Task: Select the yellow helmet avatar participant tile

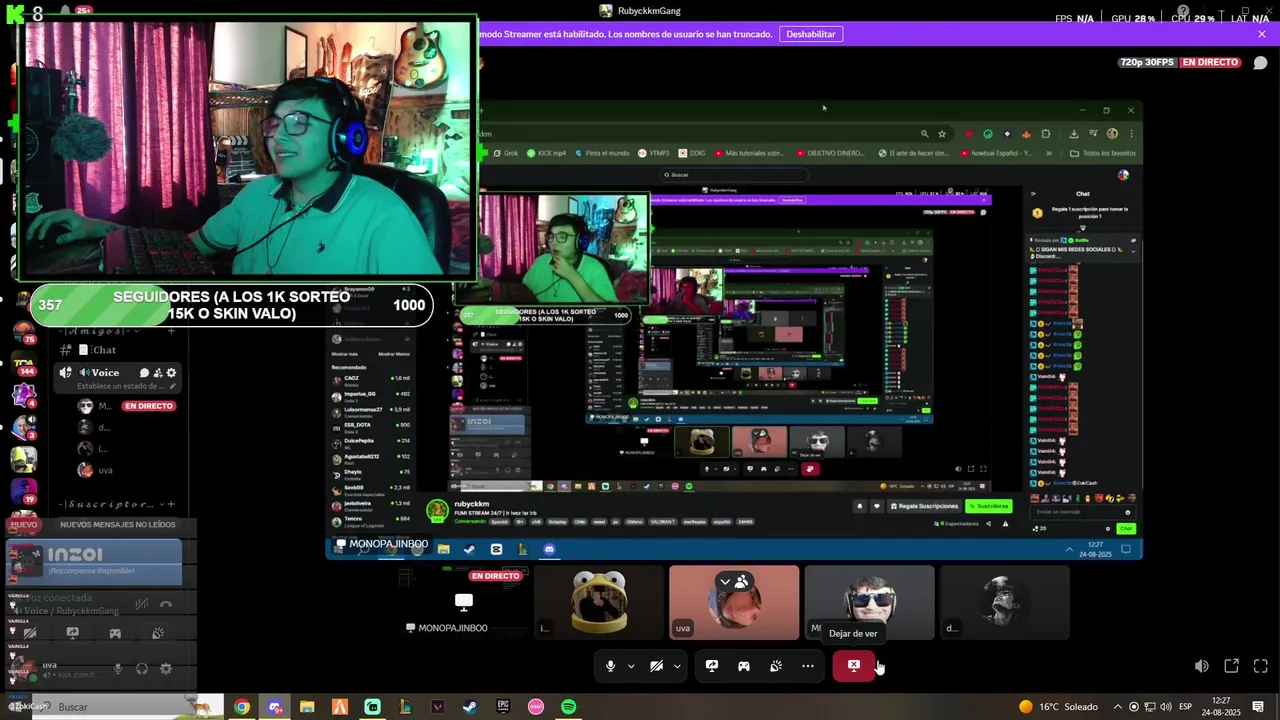Action: pos(599,602)
